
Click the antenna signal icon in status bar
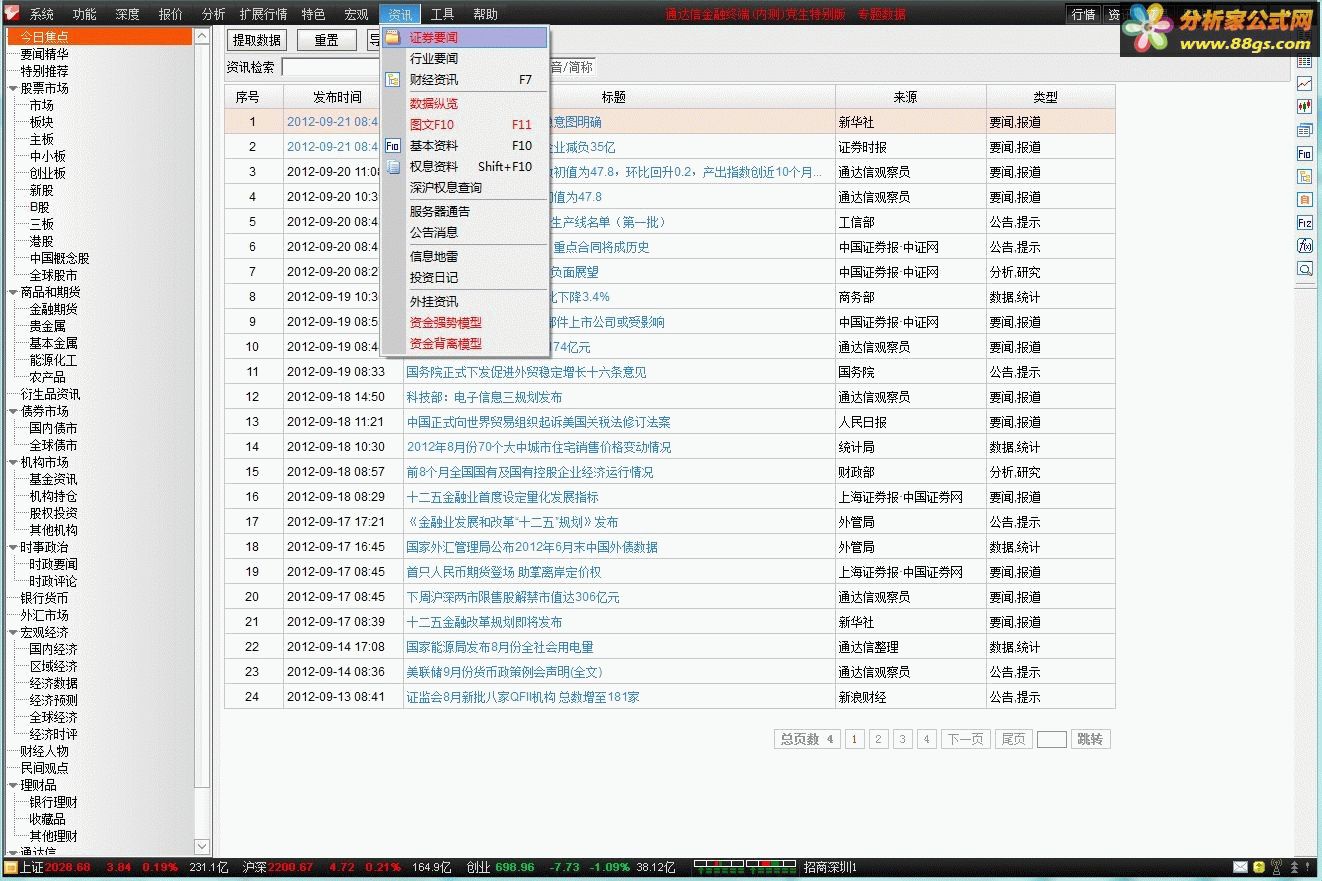click(x=1276, y=867)
